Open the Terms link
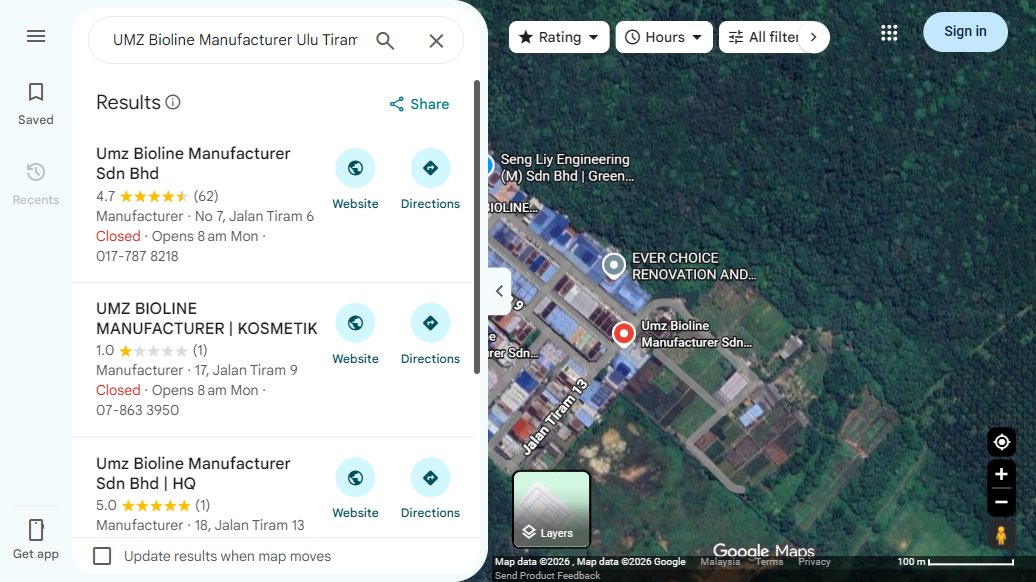 769,562
